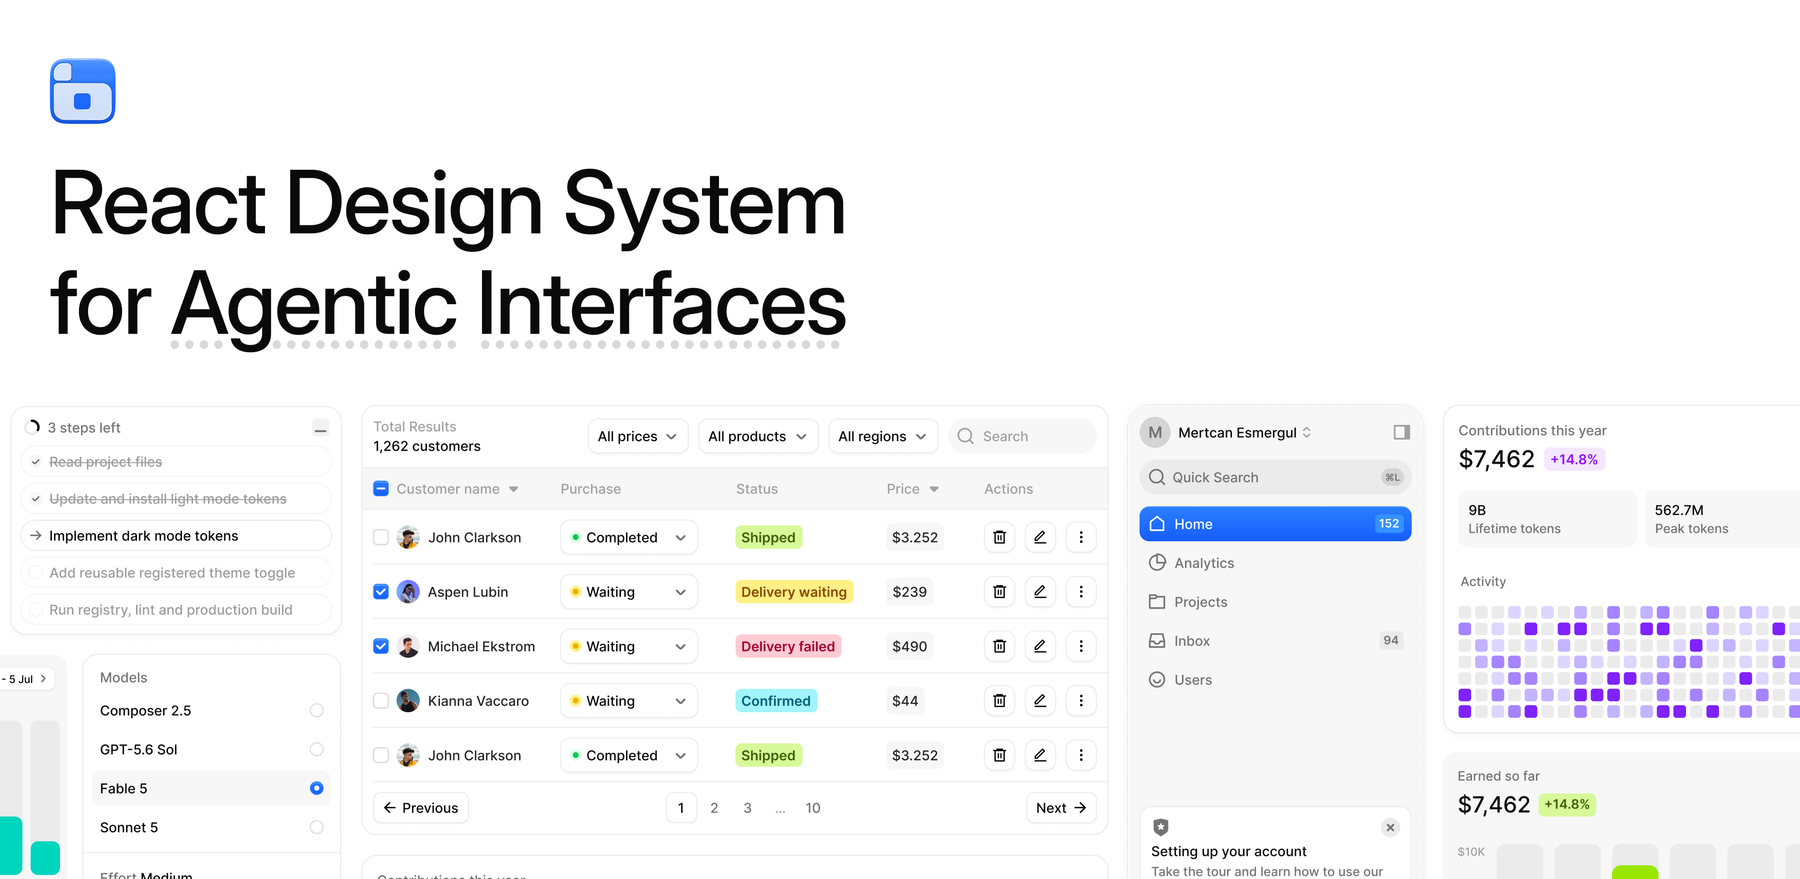This screenshot has width=1800, height=879.
Task: Delete the $3.252 Shipped bottom row
Action: point(999,755)
